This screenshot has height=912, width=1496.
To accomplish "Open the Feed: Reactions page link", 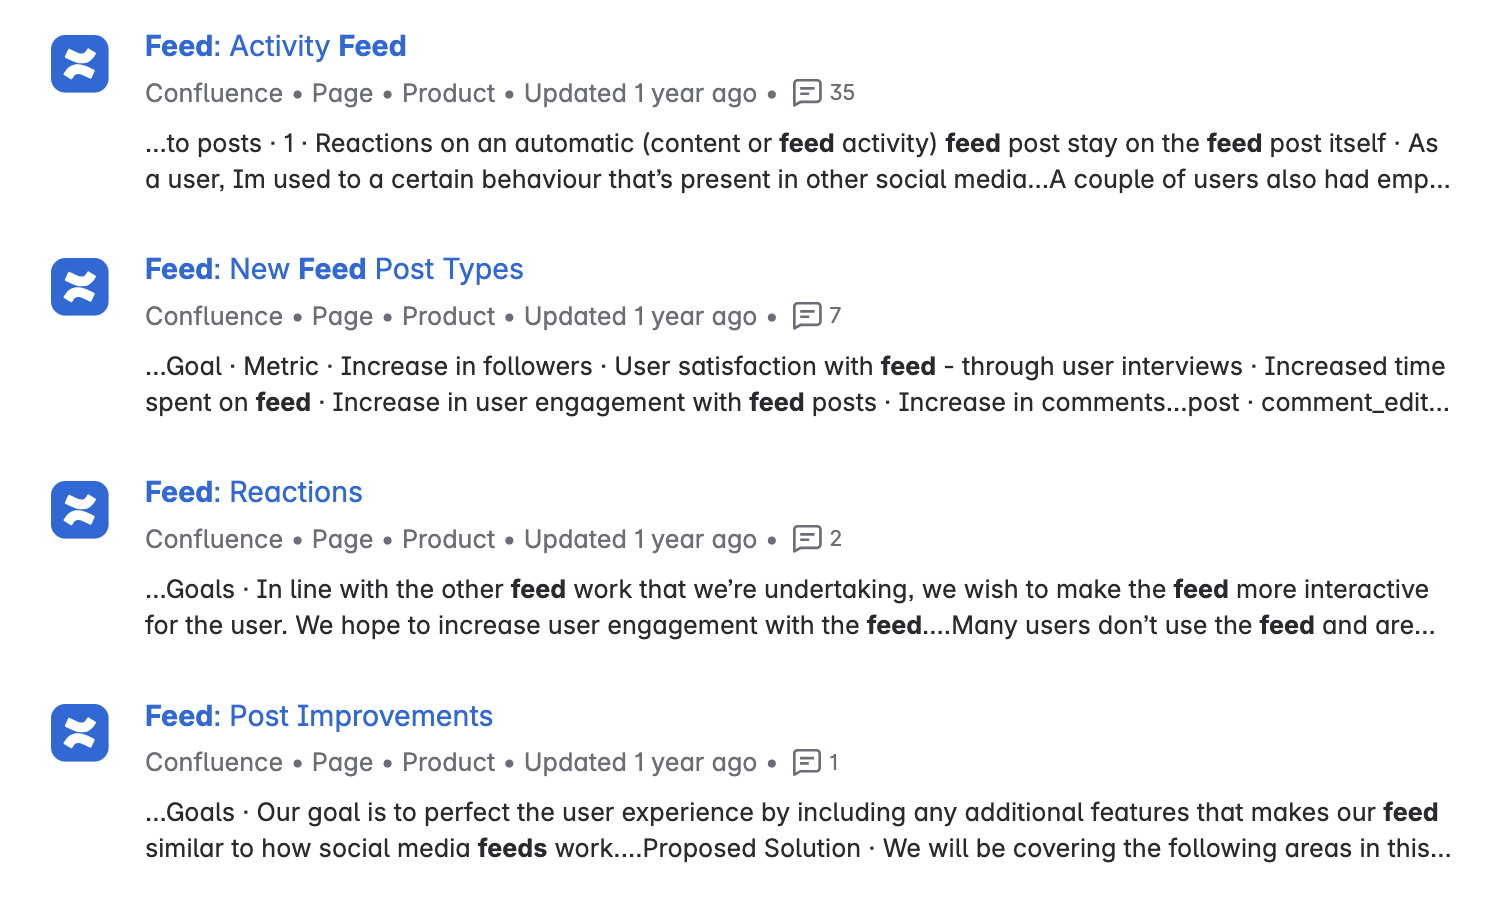I will click(253, 492).
